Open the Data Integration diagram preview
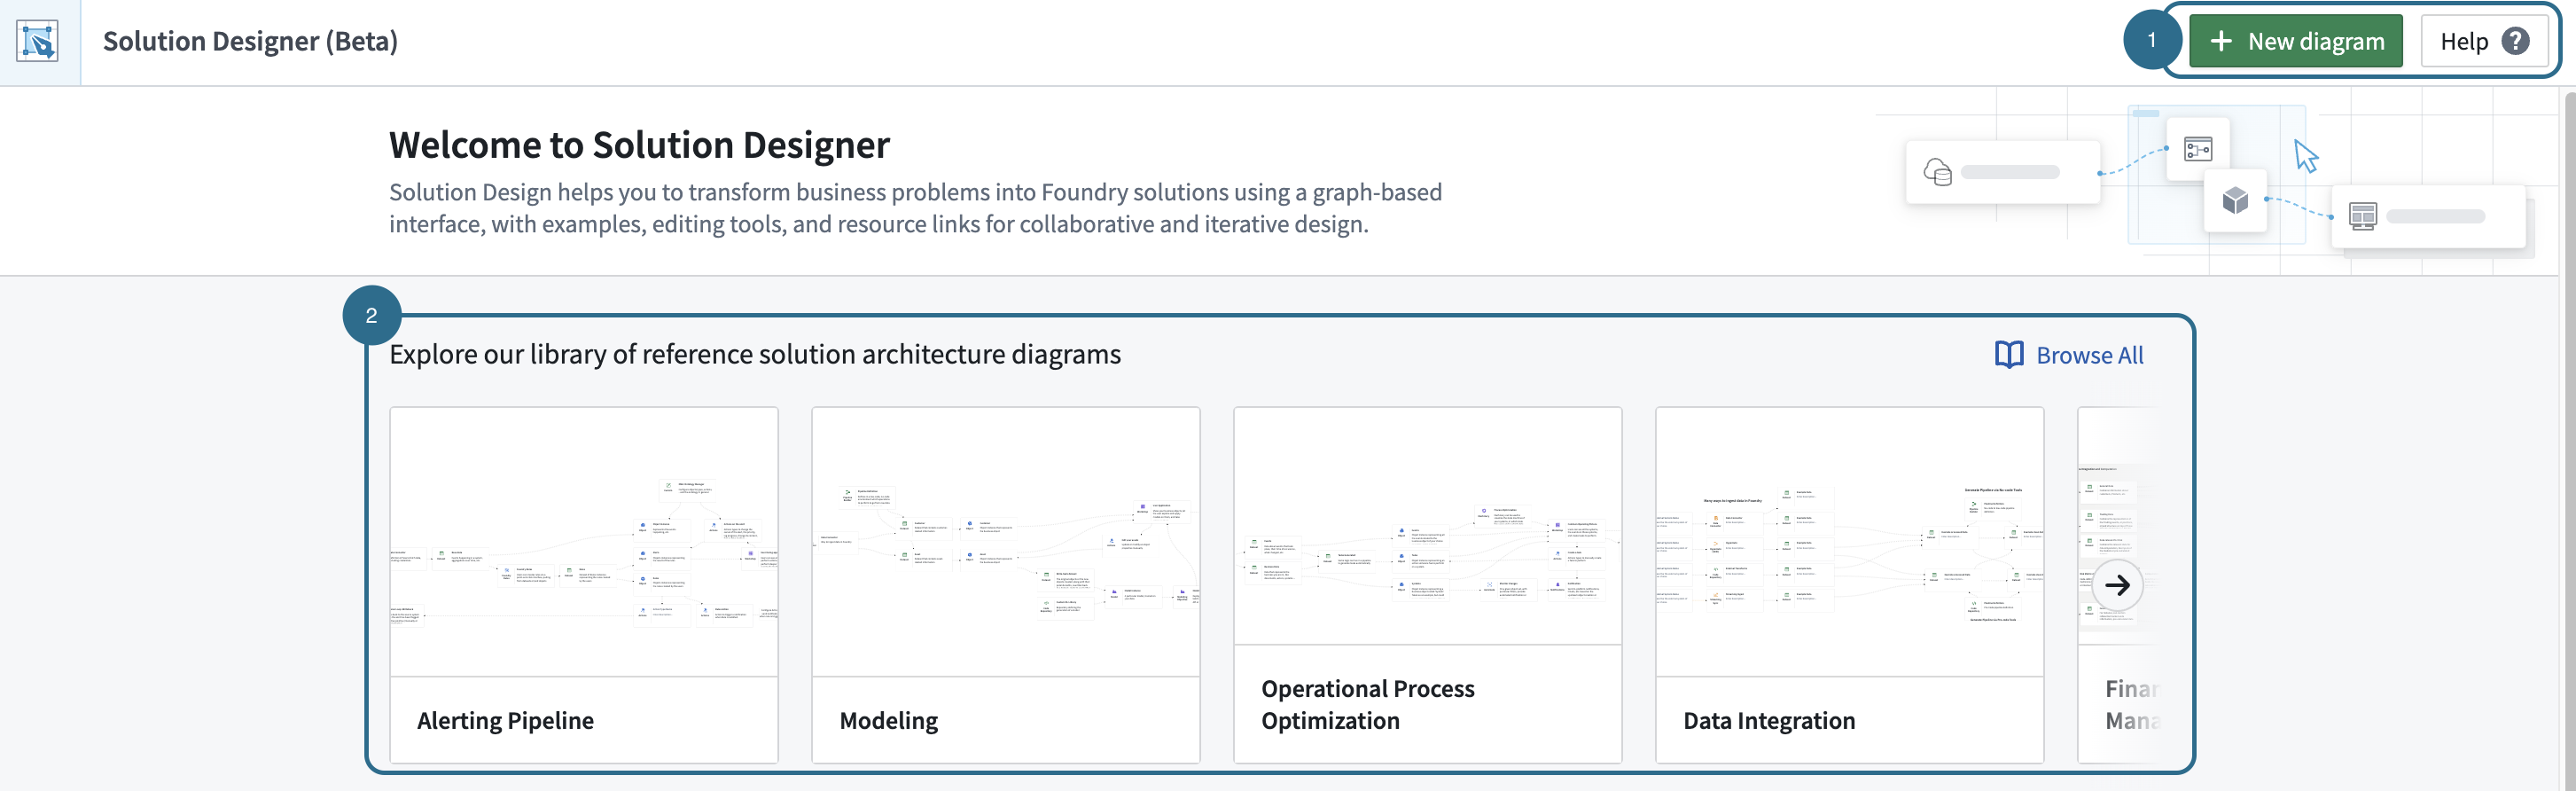 click(1850, 542)
